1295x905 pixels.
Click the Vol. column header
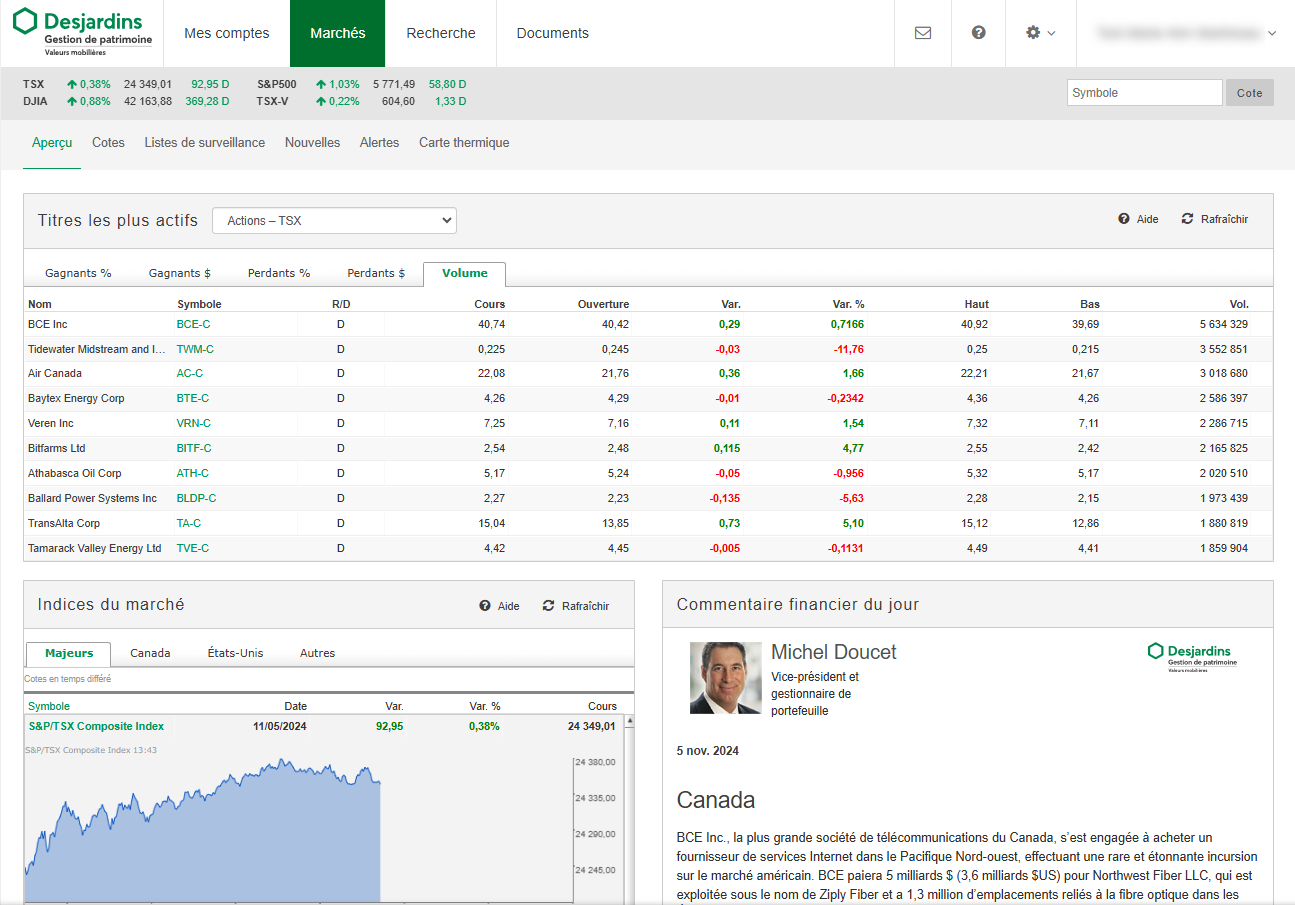pos(1239,304)
